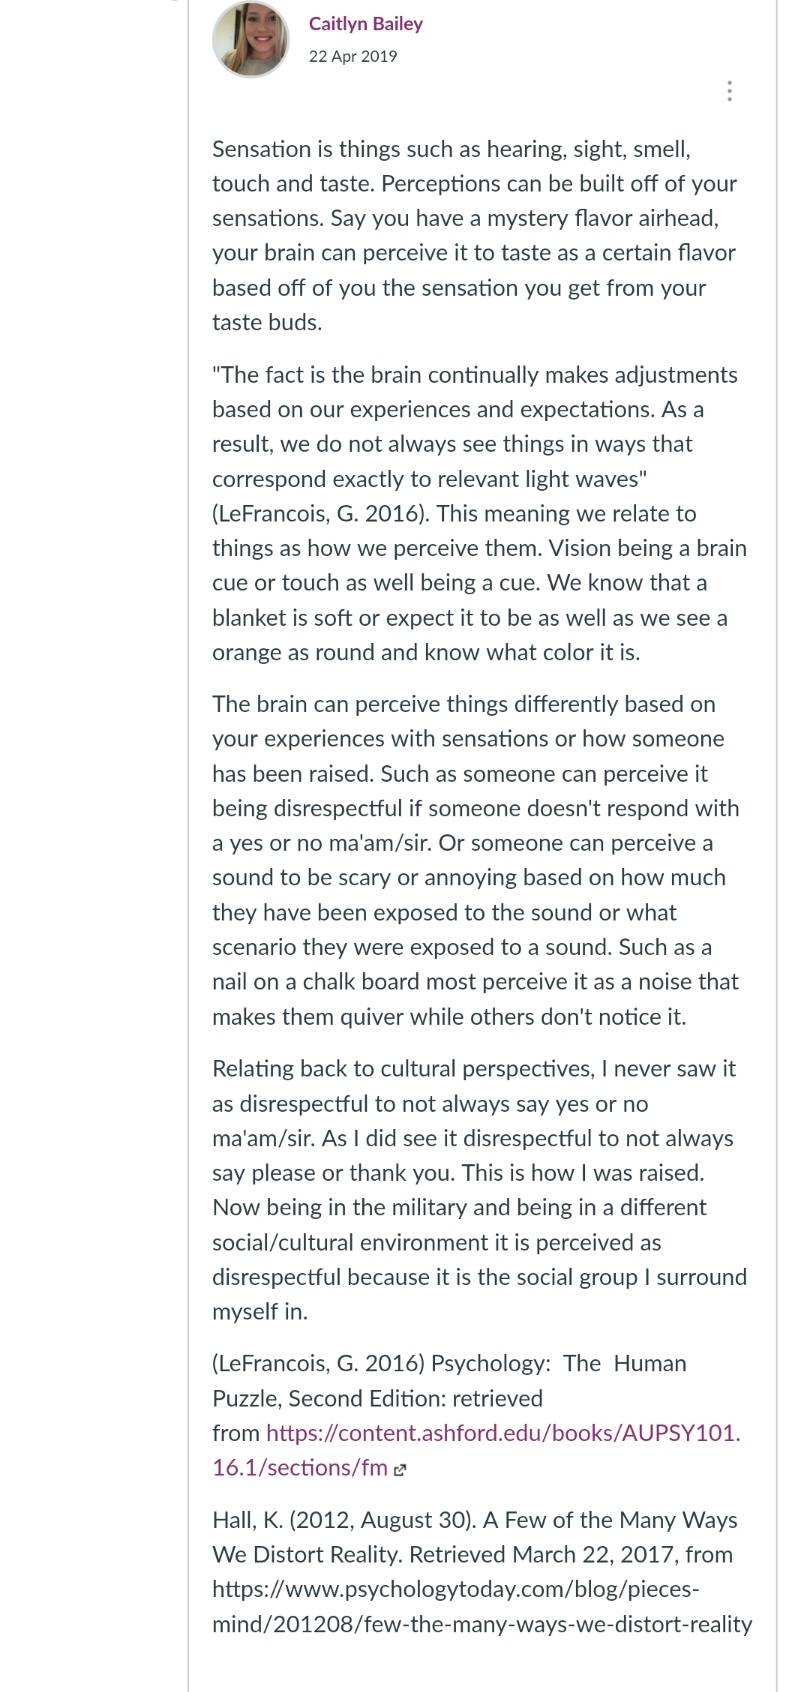The height and width of the screenshot is (1692, 802).
Task: Open the Caitlyn Bailey author name link
Action: click(366, 23)
